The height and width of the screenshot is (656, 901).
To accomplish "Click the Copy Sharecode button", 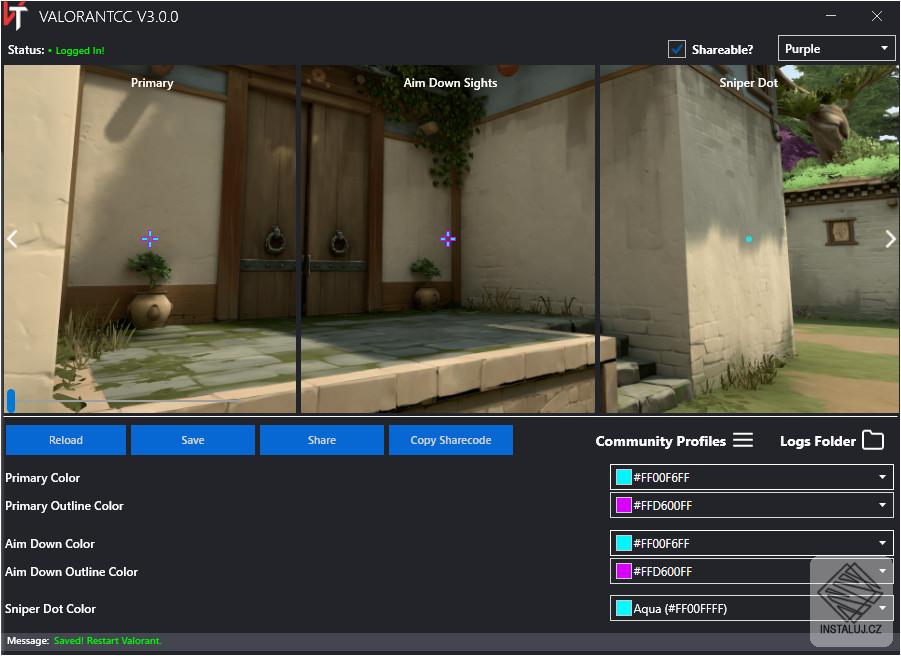I will (450, 440).
